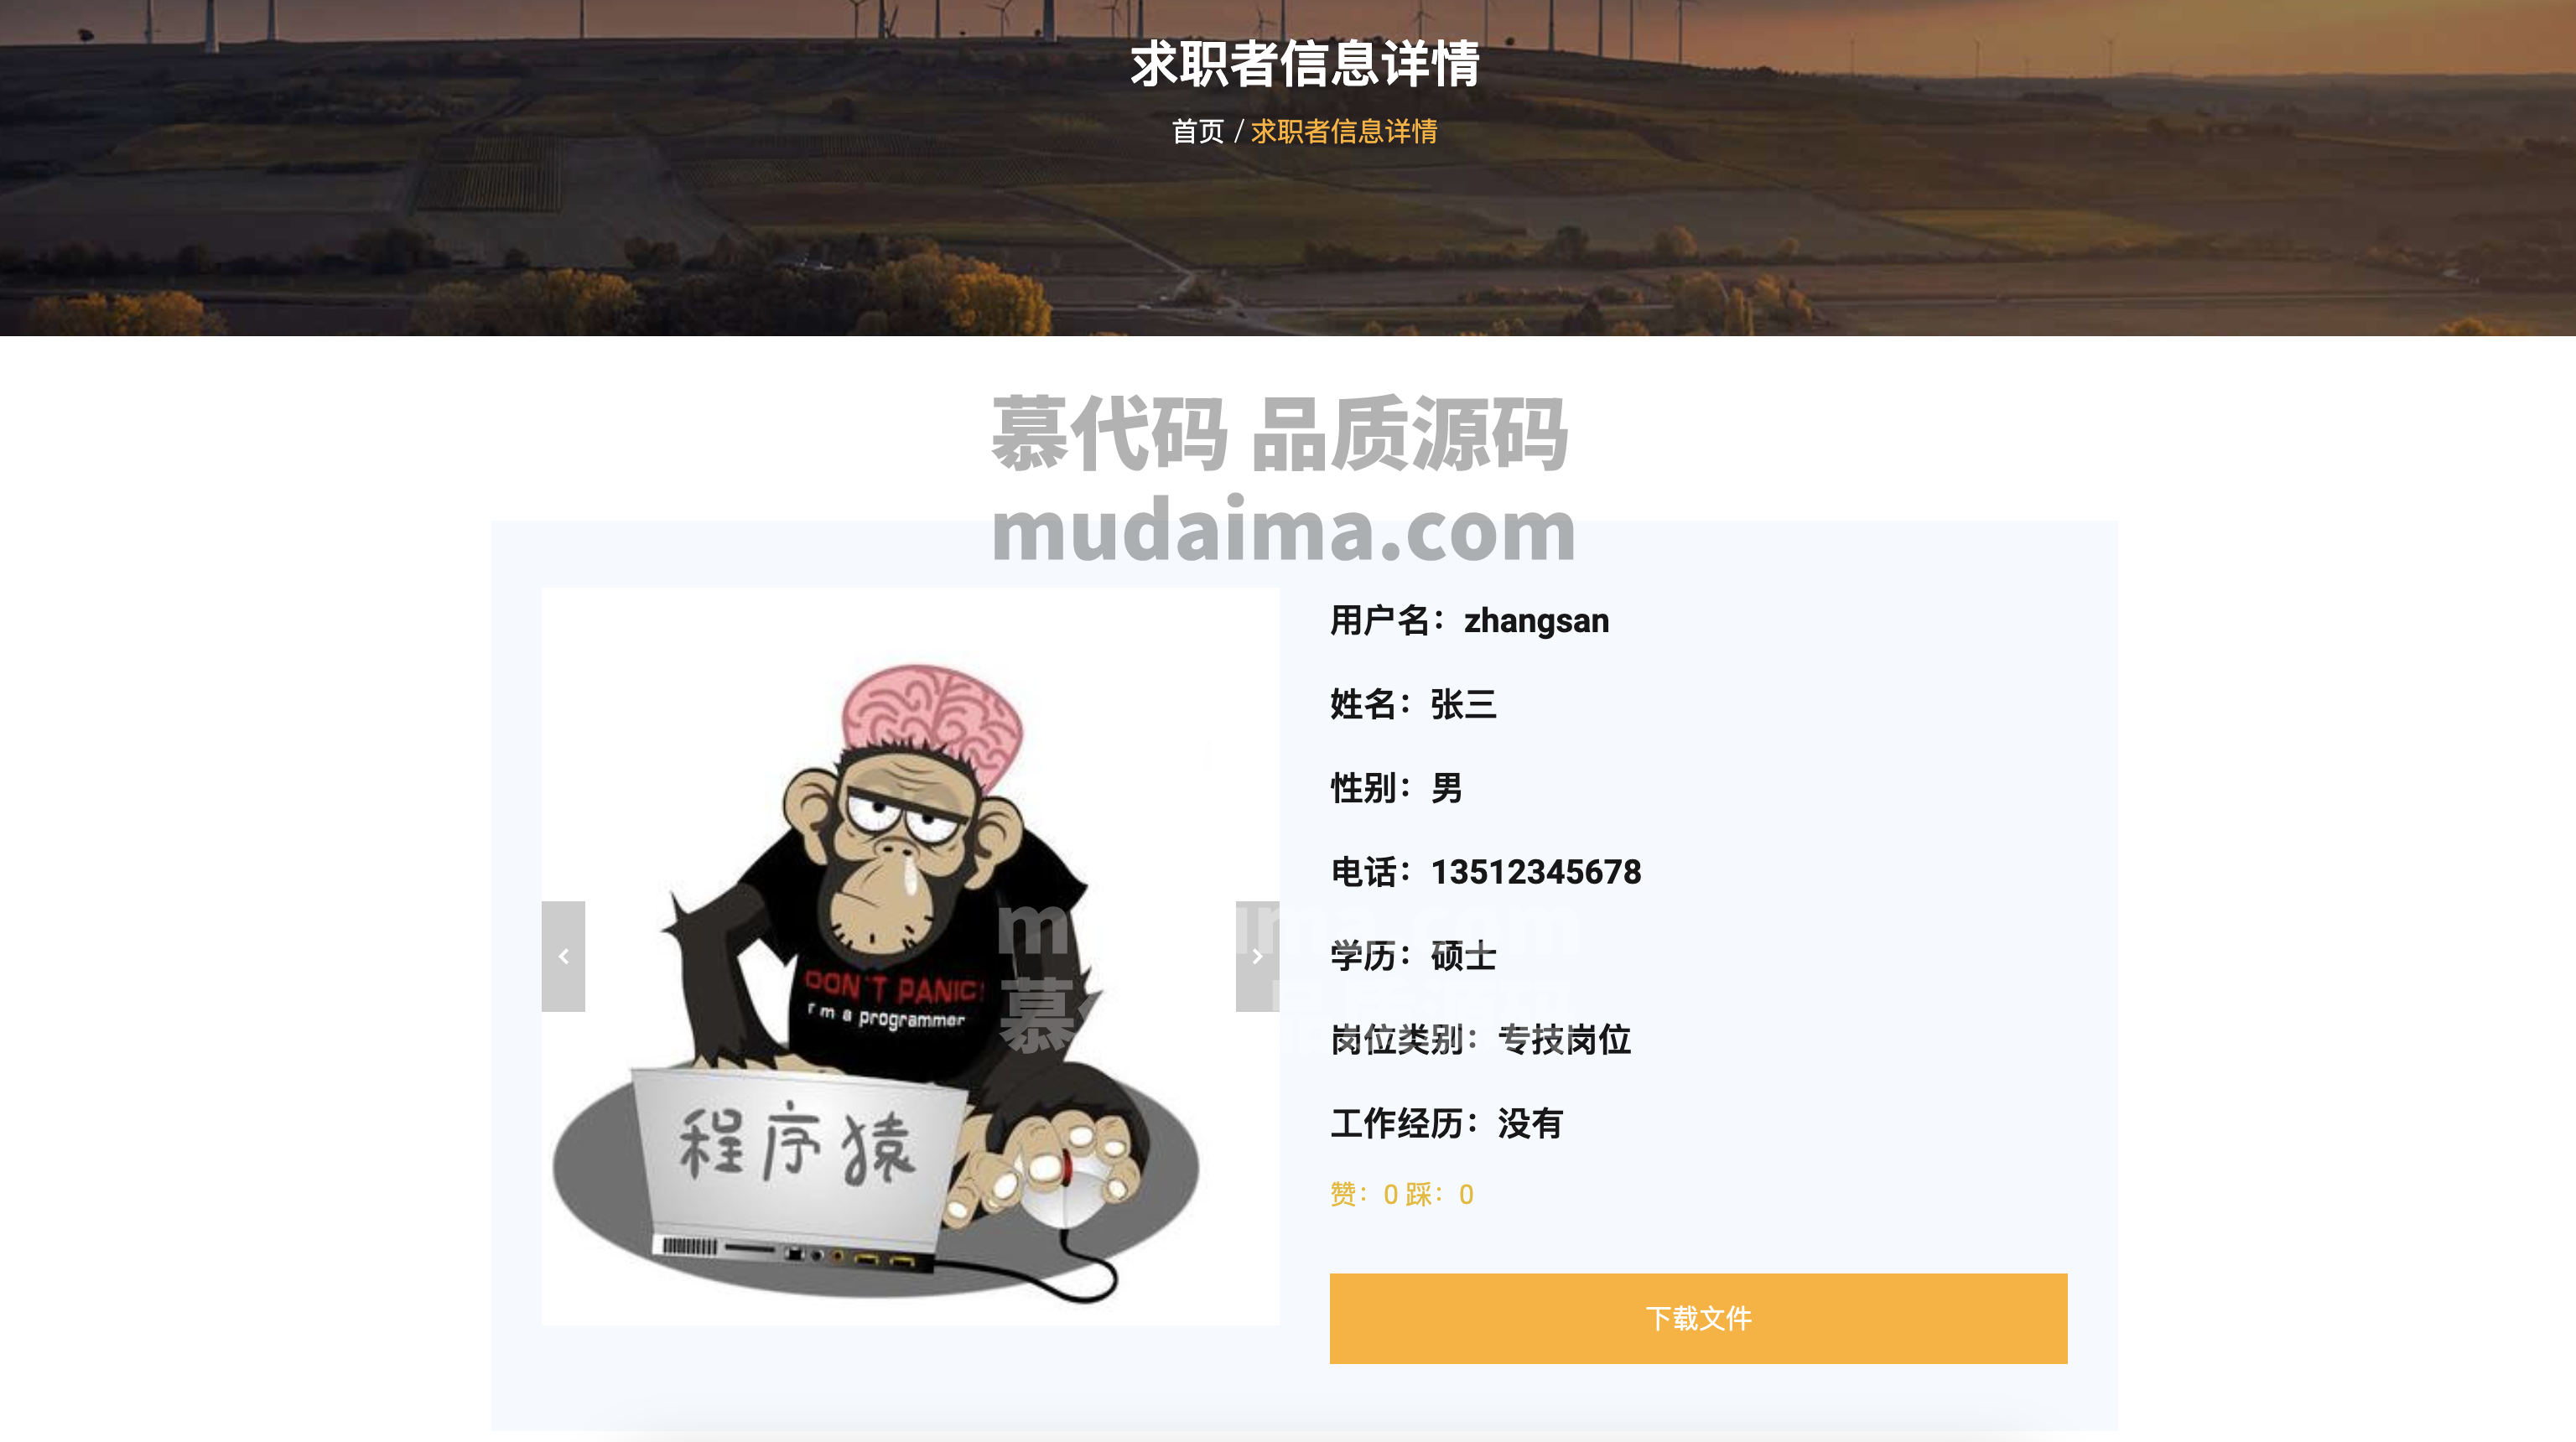Click the 工作经历 没有 entry
The image size is (2576, 1442).
(1446, 1124)
